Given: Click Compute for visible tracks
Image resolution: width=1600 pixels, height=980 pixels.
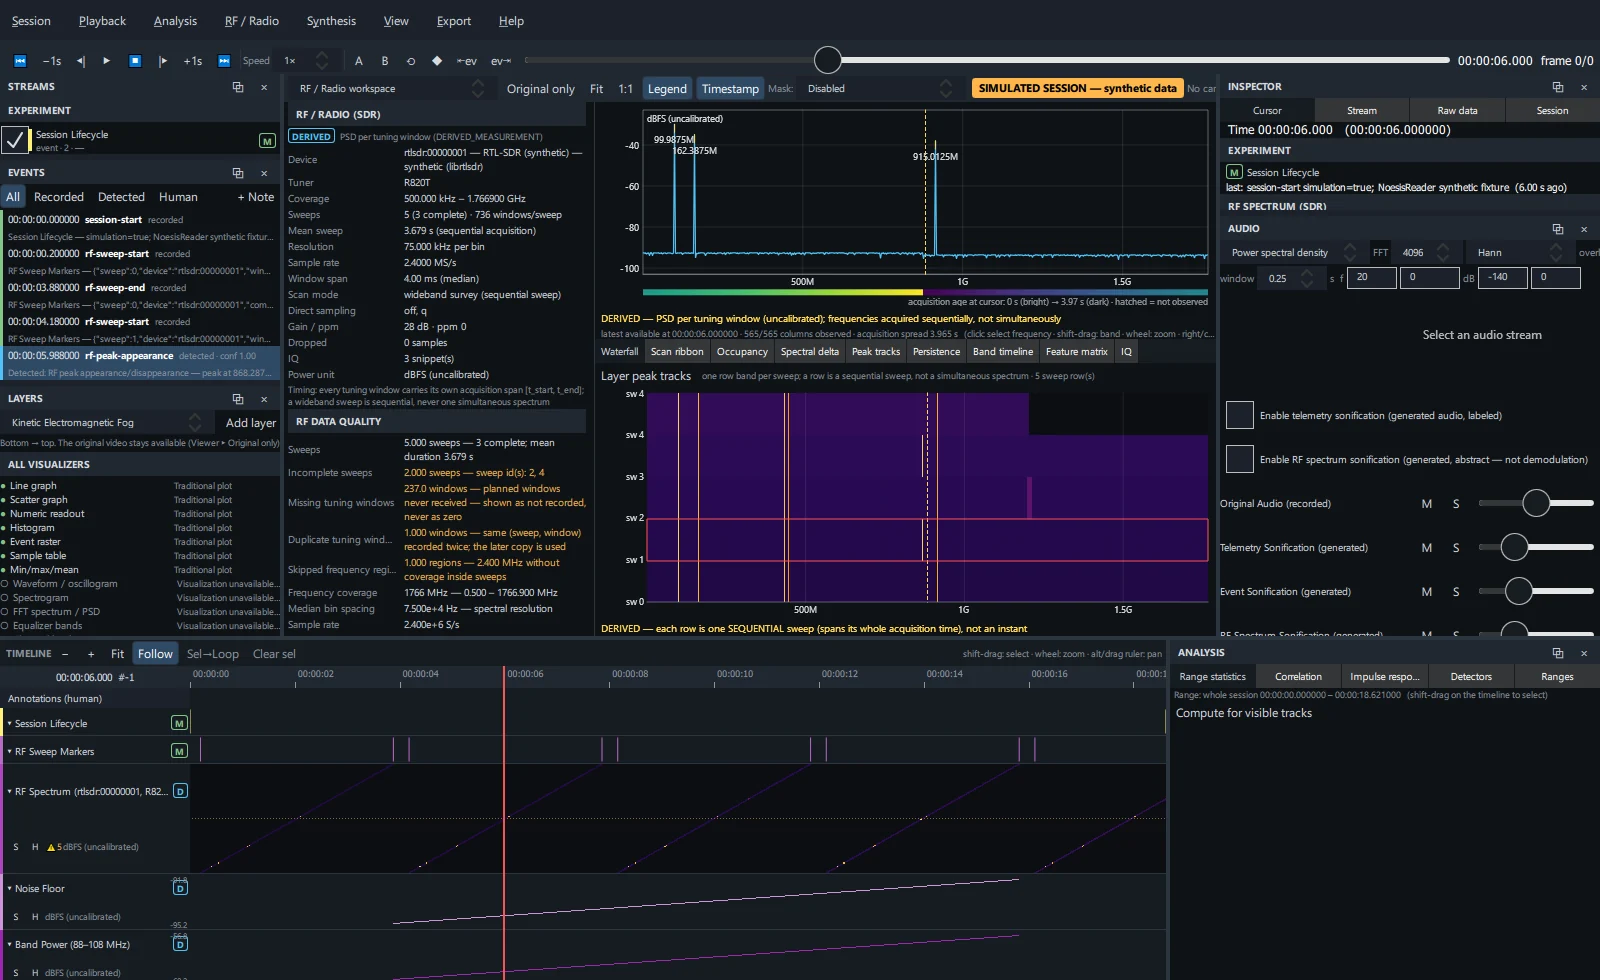Looking at the screenshot, I should [1244, 713].
